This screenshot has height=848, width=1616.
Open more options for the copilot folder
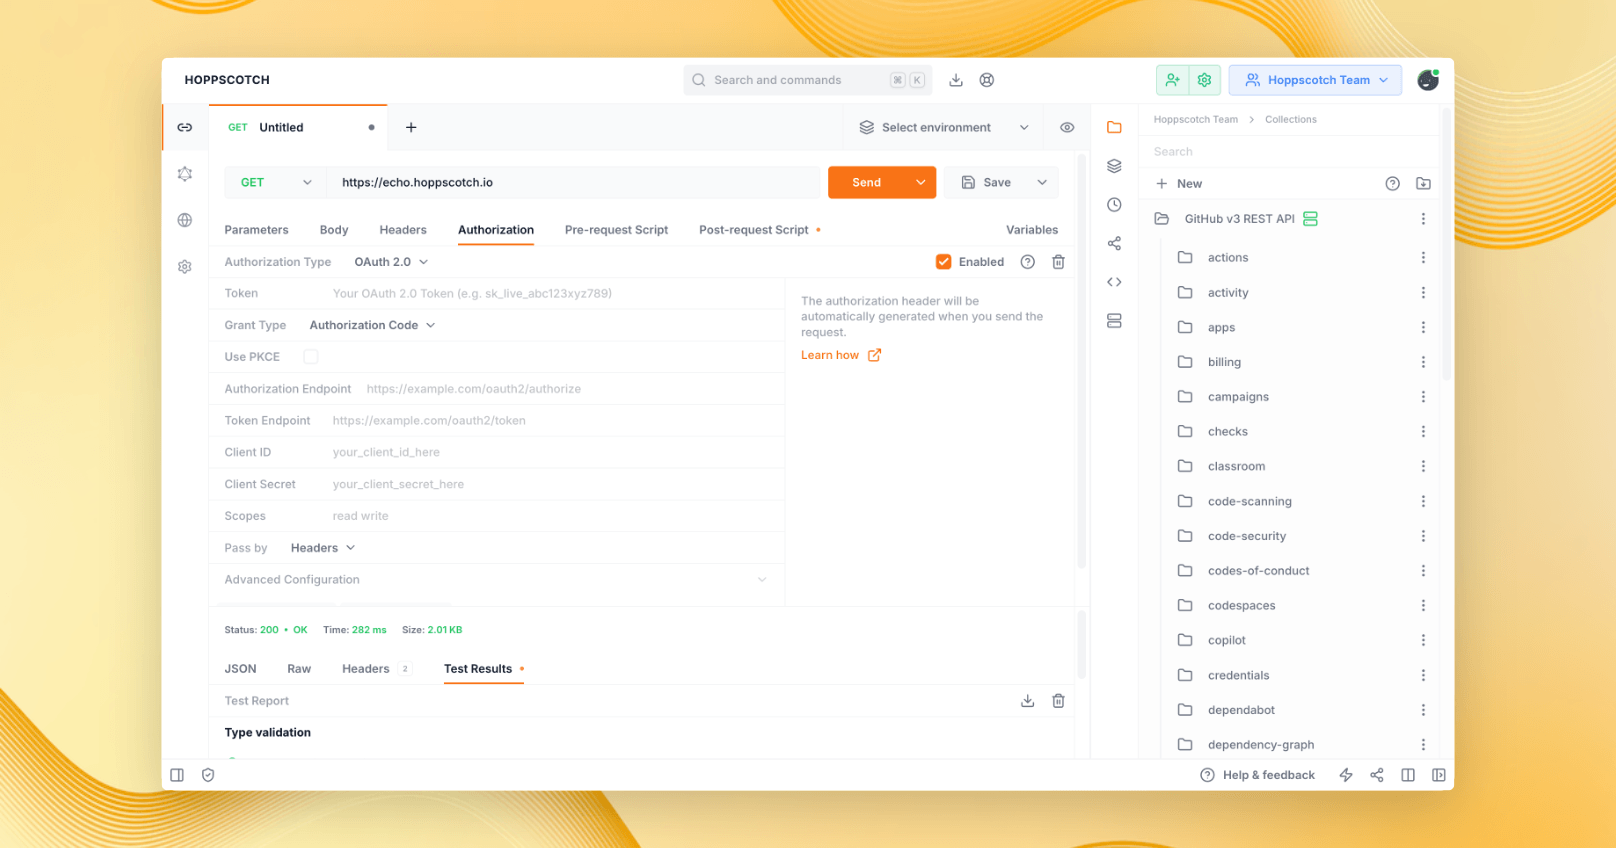coord(1423,640)
